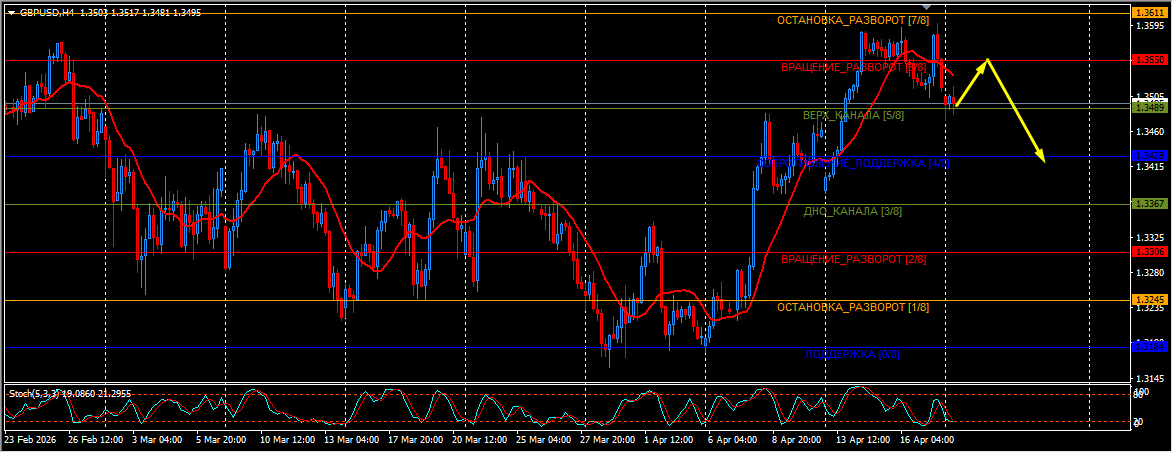Click the 26 Feb 12:00 time label
Viewport: 1172px width, 452px height.
pyautogui.click(x=95, y=441)
